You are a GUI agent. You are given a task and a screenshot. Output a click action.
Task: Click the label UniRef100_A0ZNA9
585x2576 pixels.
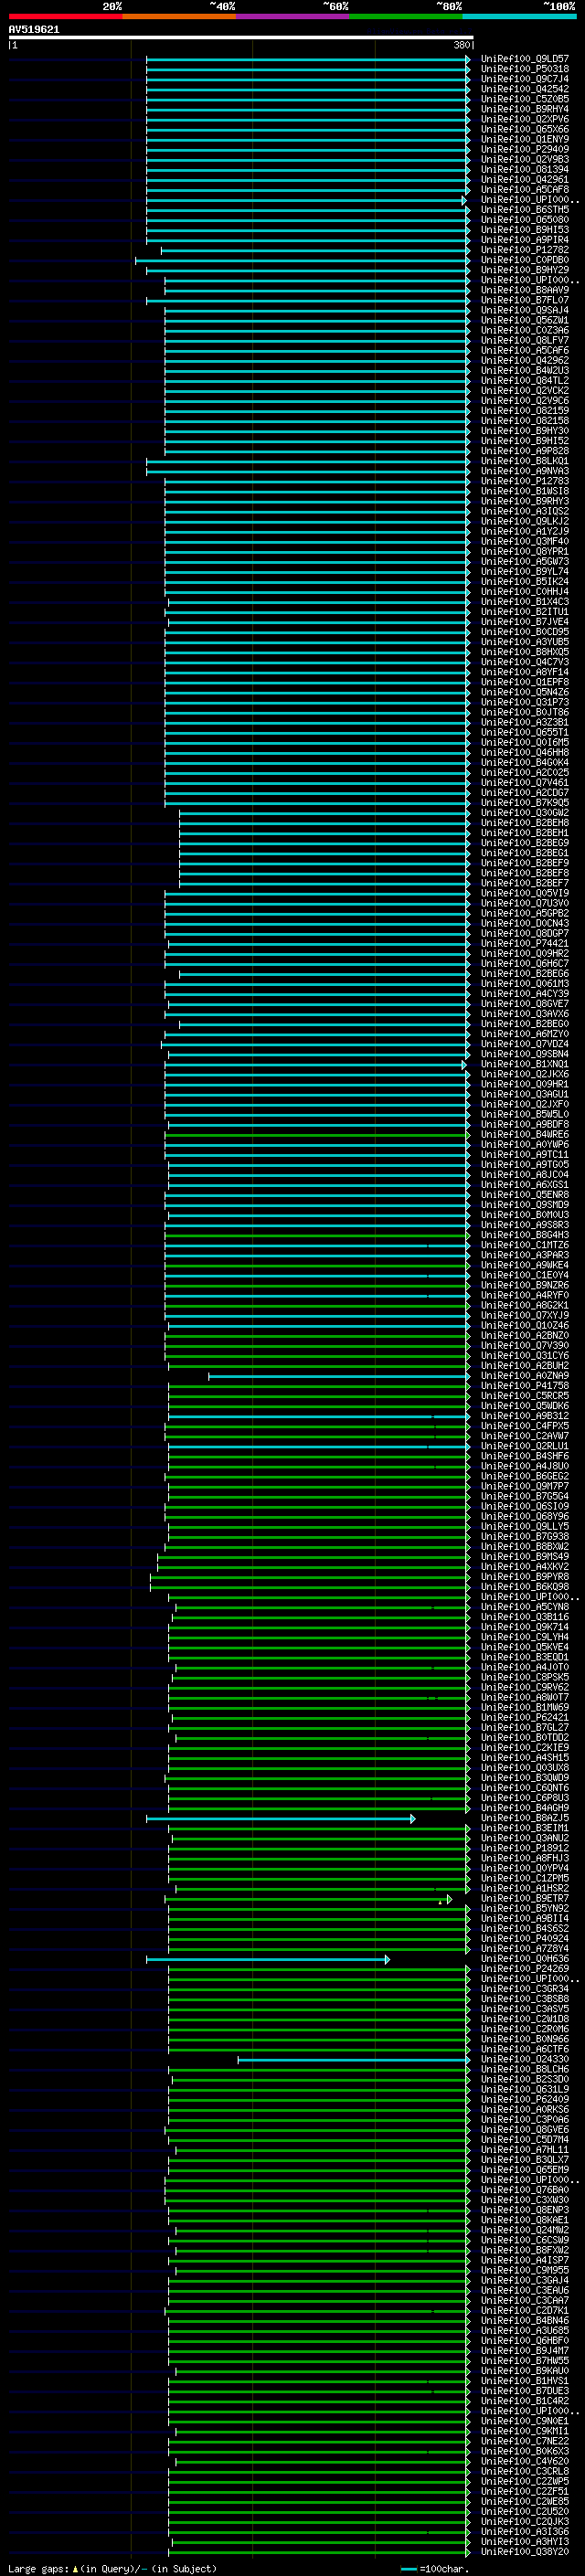pyautogui.click(x=525, y=1376)
